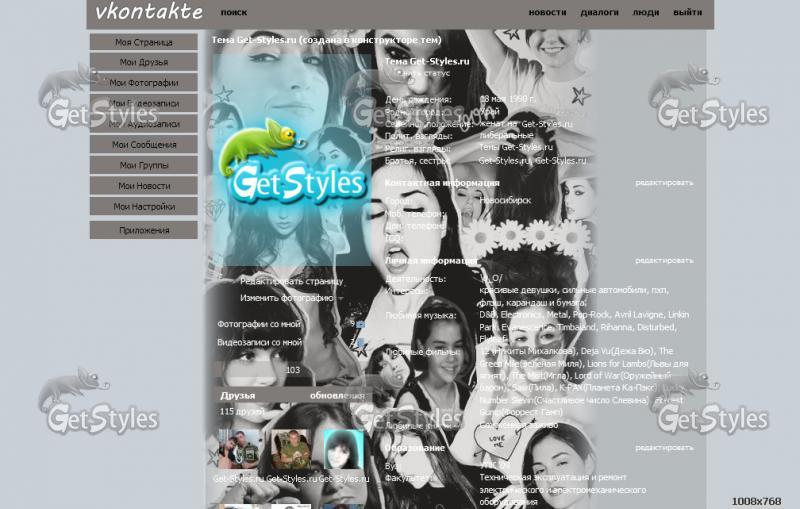Image resolution: width=800 pixels, height=509 pixels.
Task: Go to диалоги in top navigation
Action: 599,12
